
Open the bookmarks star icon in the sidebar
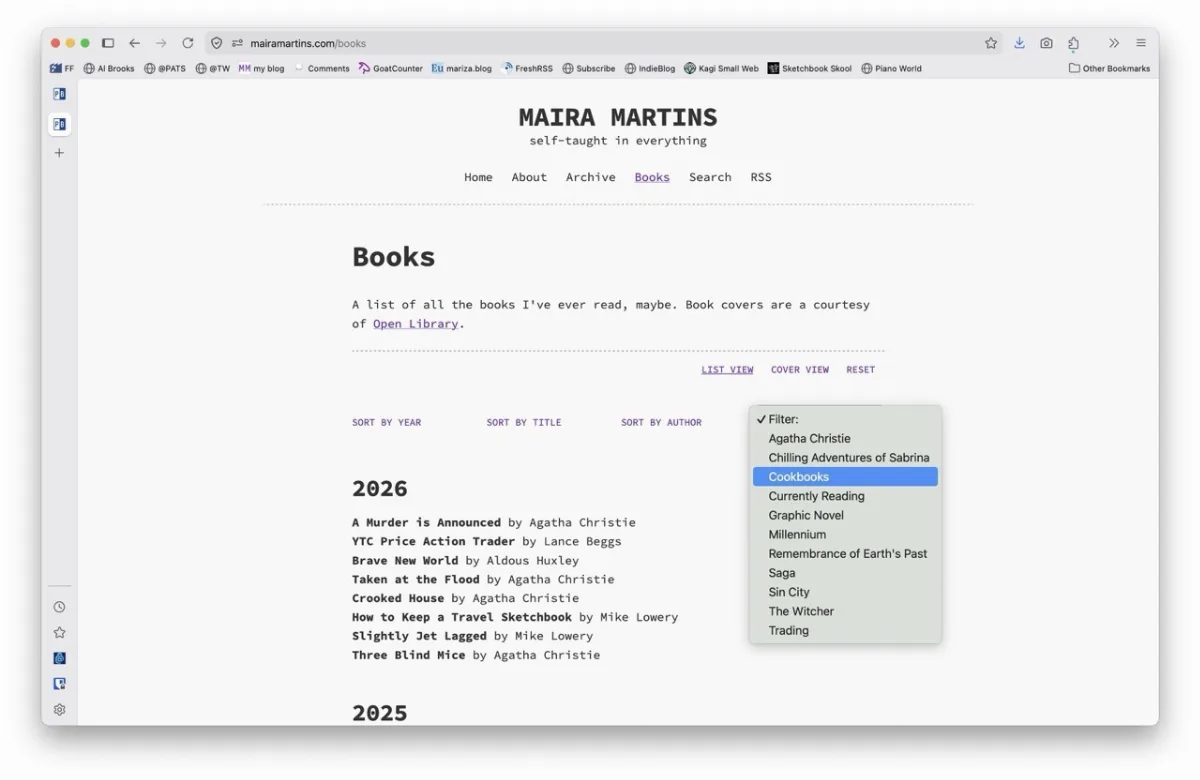pyautogui.click(x=59, y=633)
